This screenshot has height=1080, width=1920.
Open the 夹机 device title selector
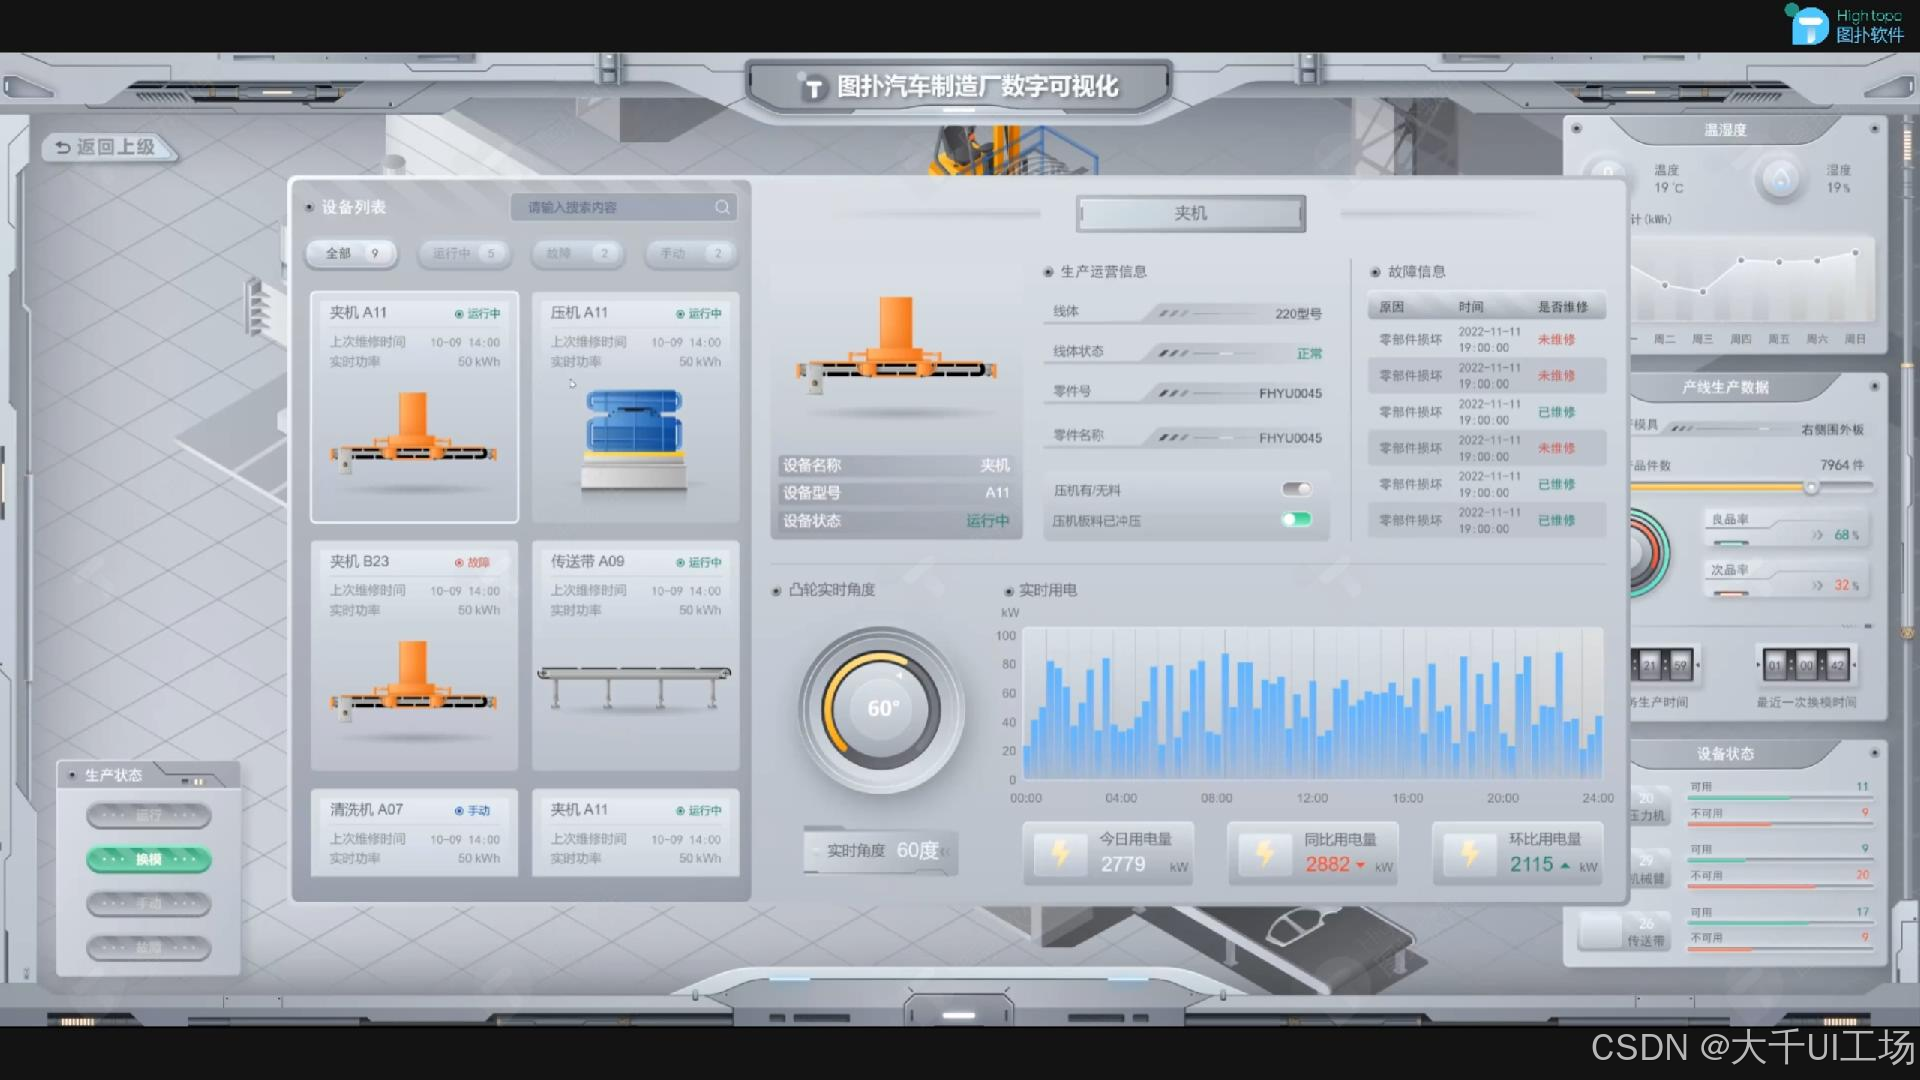[1190, 213]
